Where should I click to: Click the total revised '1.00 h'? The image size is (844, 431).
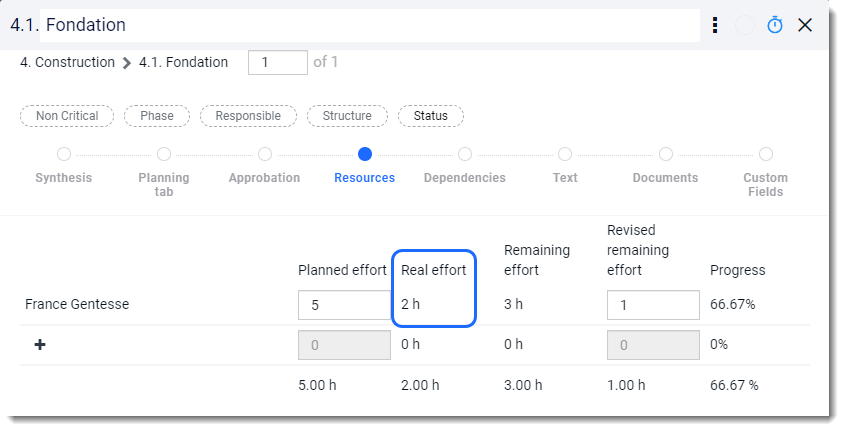click(x=626, y=385)
